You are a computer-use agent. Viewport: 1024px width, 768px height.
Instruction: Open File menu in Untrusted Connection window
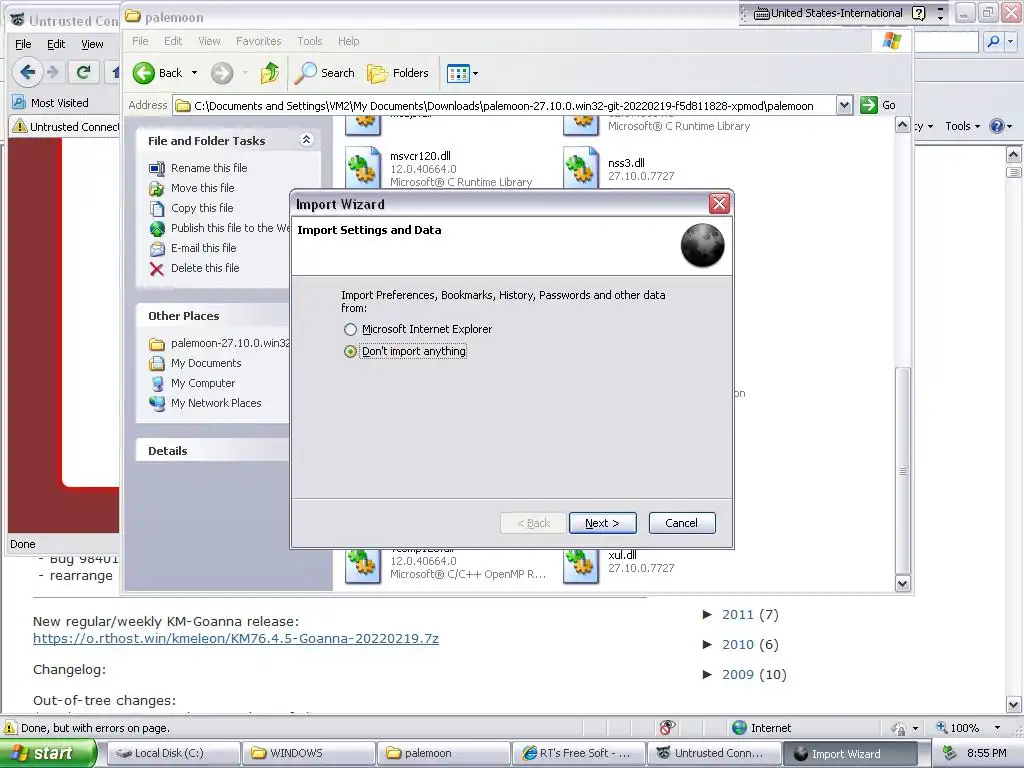(23, 44)
